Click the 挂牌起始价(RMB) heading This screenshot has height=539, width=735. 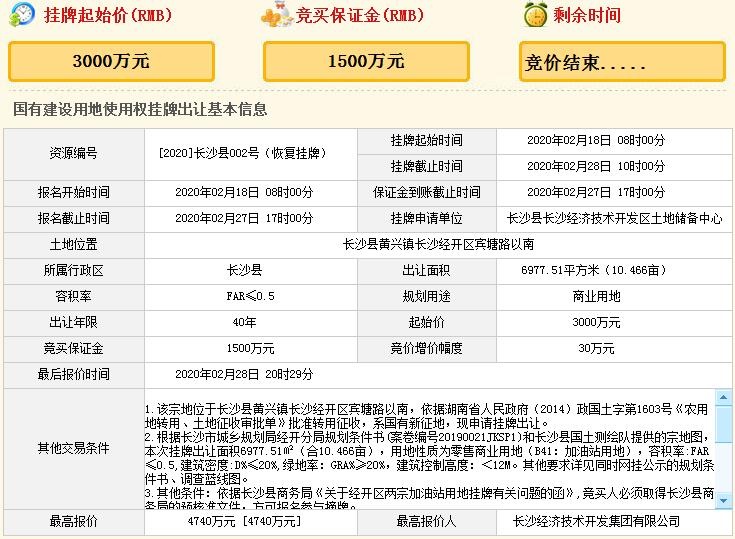(x=108, y=15)
